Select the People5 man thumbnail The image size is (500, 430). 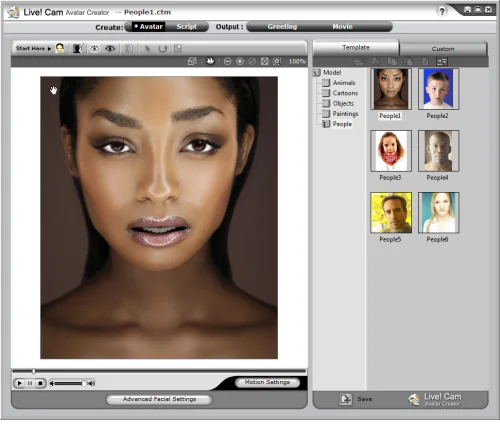[x=391, y=213]
